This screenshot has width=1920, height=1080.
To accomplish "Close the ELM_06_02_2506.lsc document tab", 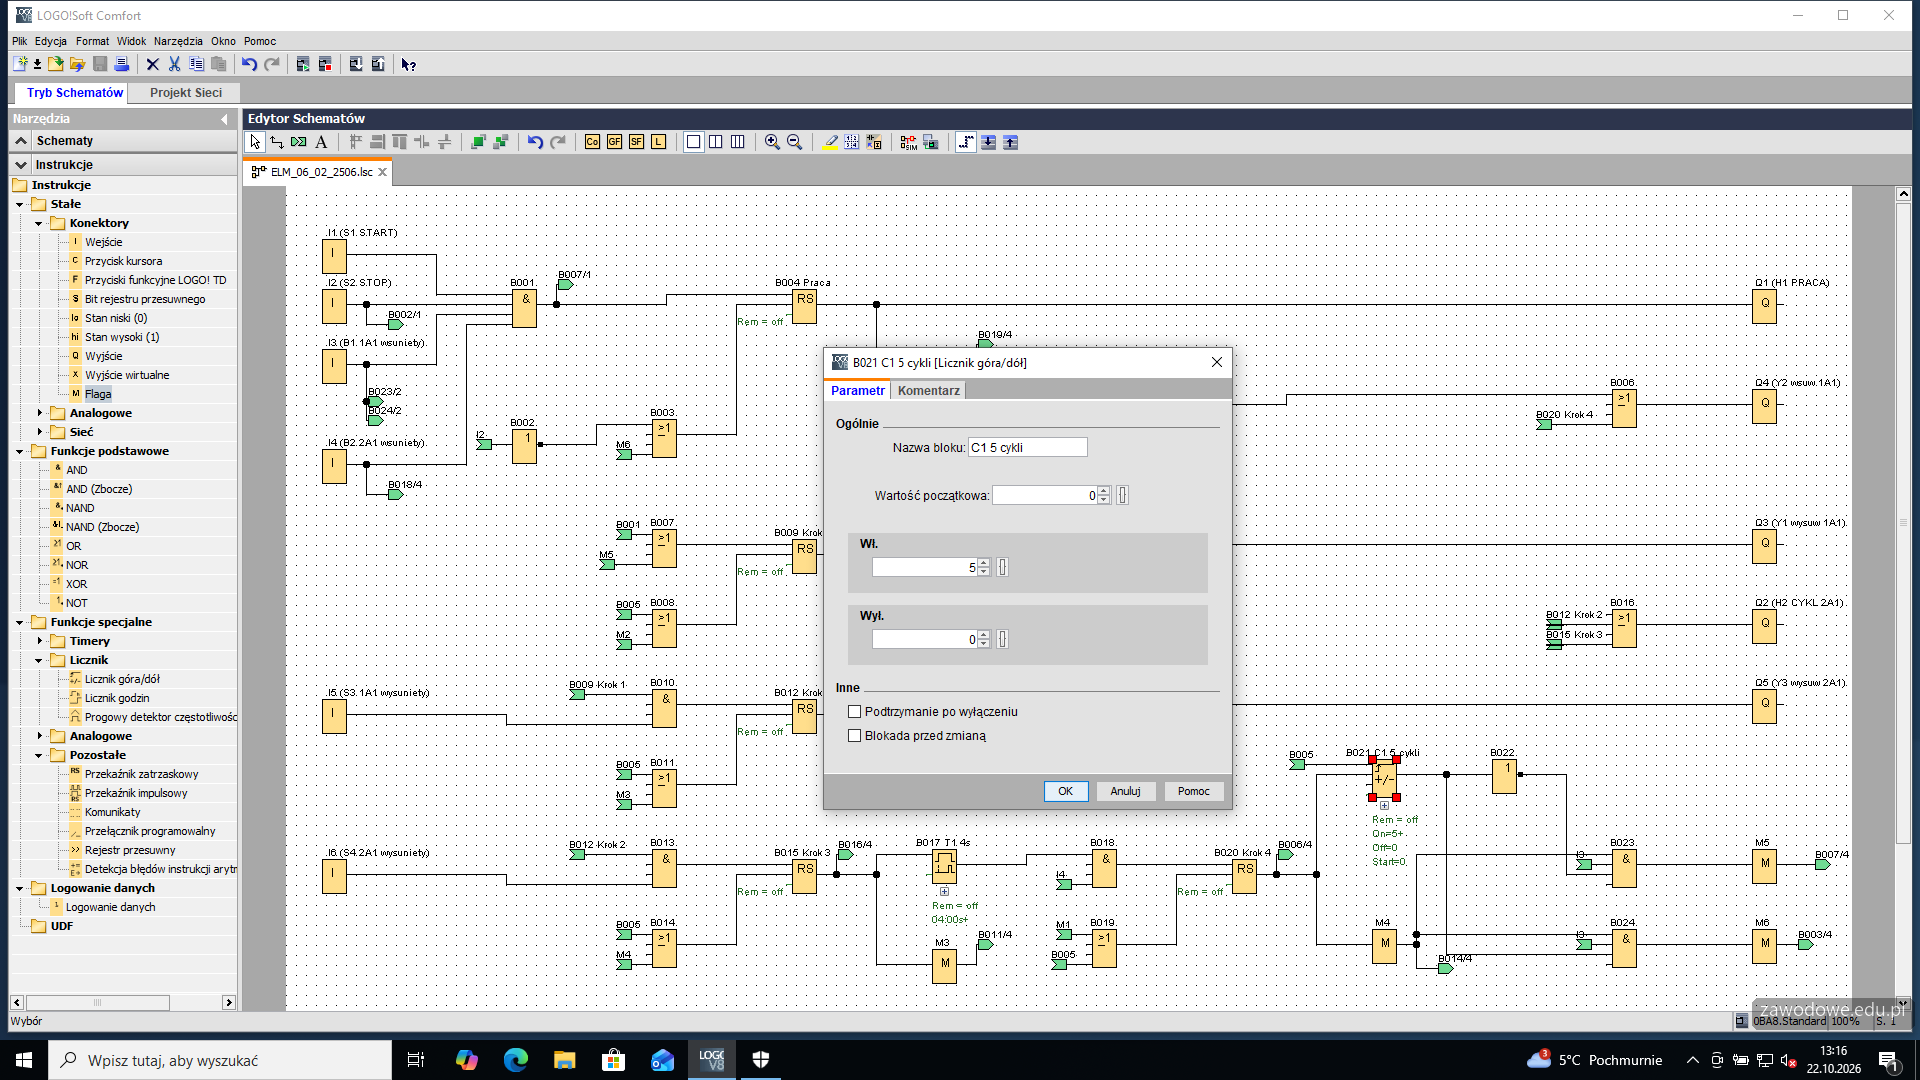I will tap(382, 172).
